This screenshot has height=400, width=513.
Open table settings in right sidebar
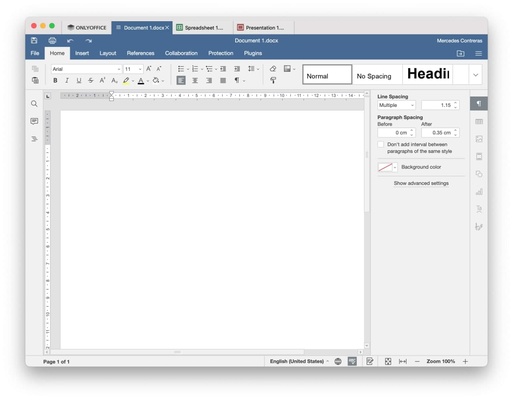coord(479,121)
